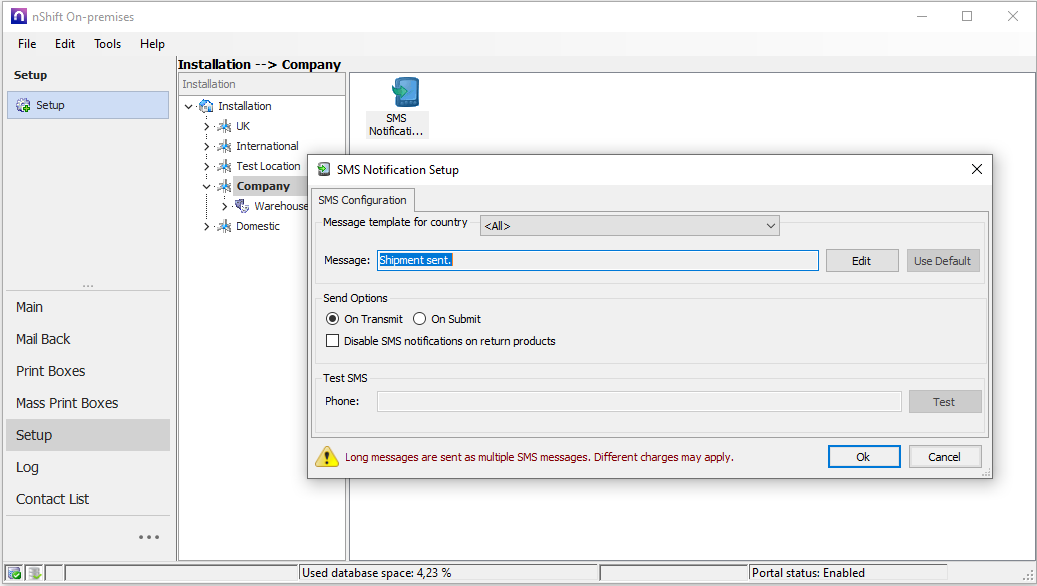
Task: Open the Tools menu
Action: pyautogui.click(x=107, y=43)
